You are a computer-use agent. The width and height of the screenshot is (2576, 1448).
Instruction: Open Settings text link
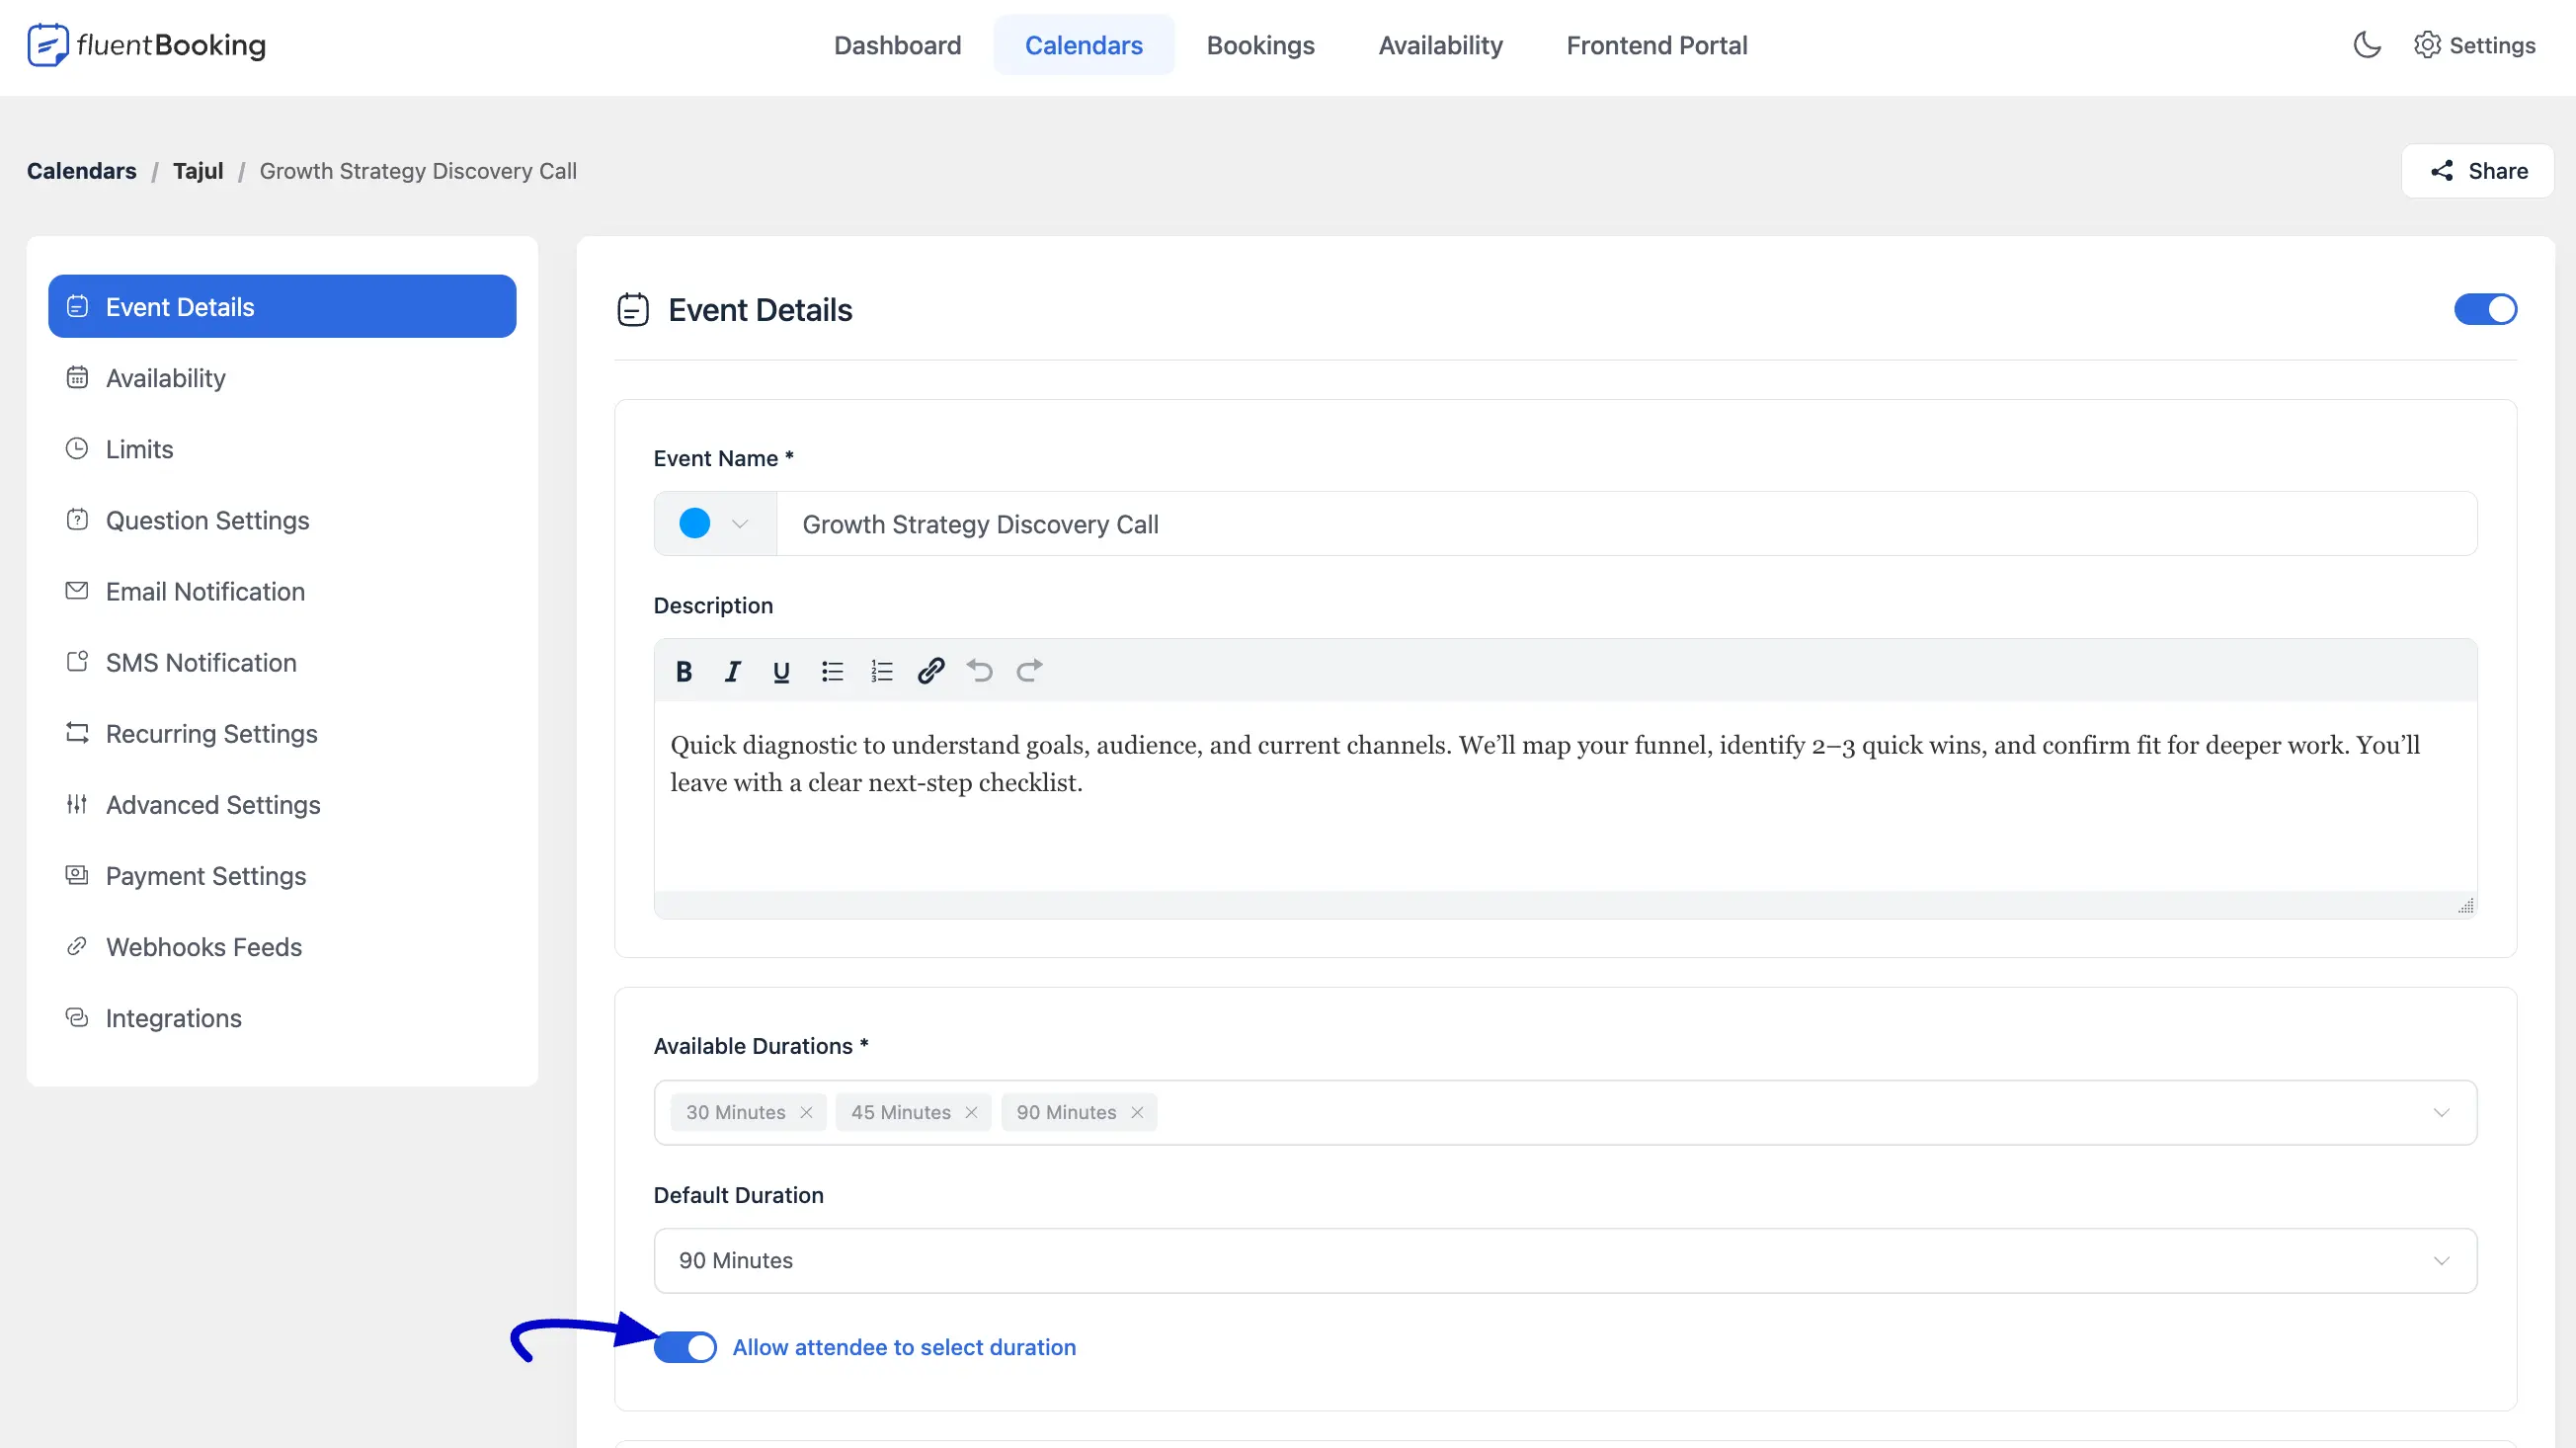2492,45
